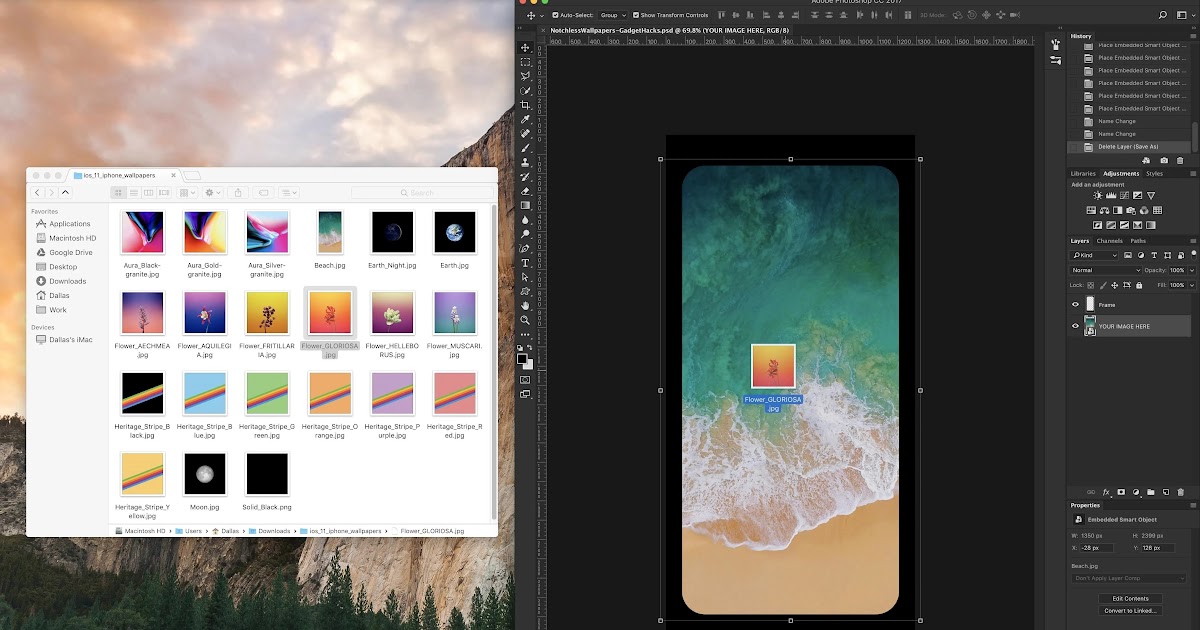Select the Clone Stamp tool

(x=526, y=162)
